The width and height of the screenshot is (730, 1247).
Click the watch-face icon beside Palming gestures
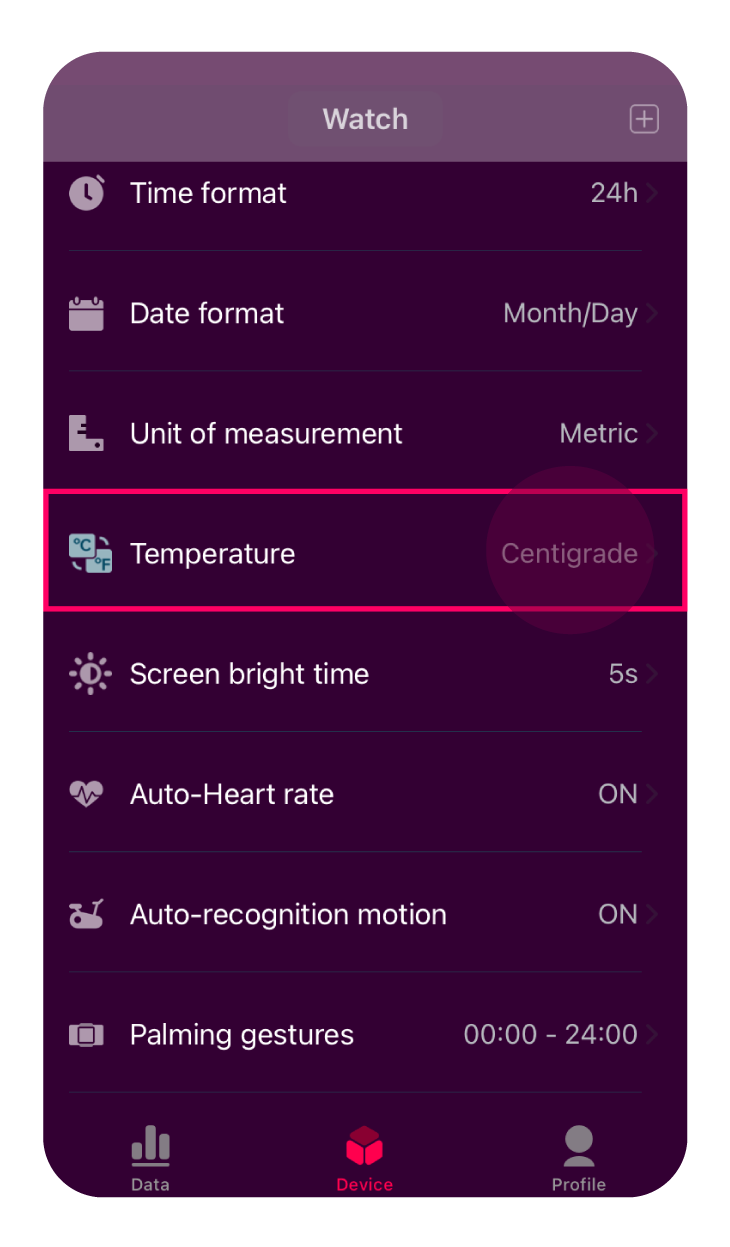tap(86, 1034)
